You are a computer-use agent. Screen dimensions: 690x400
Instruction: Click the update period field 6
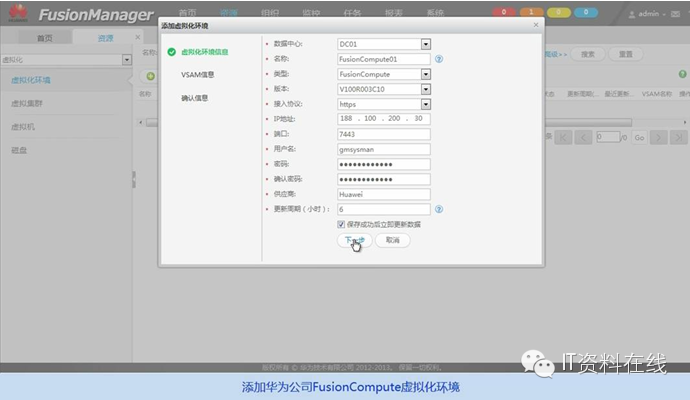pyautogui.click(x=384, y=209)
